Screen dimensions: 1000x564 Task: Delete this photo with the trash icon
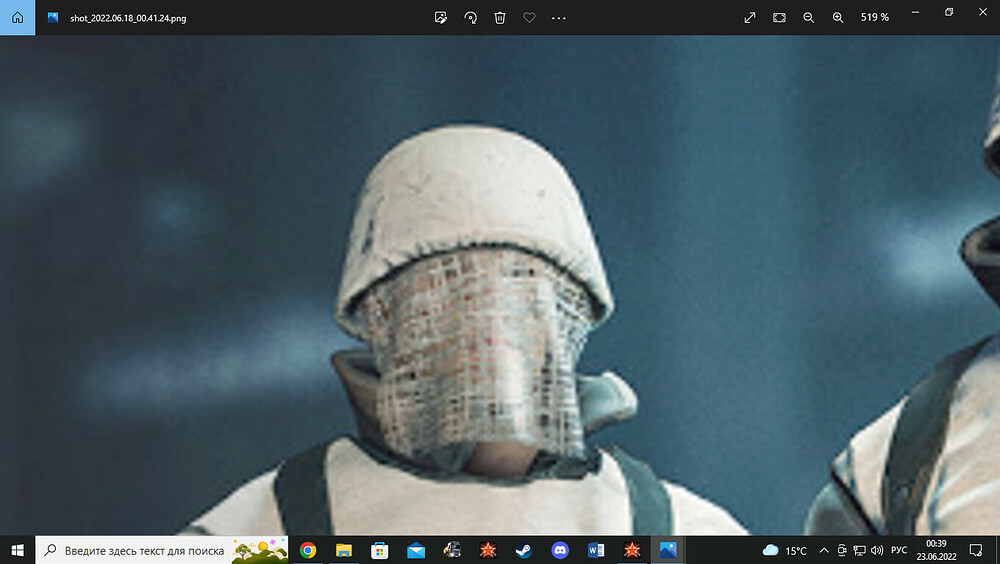click(500, 18)
